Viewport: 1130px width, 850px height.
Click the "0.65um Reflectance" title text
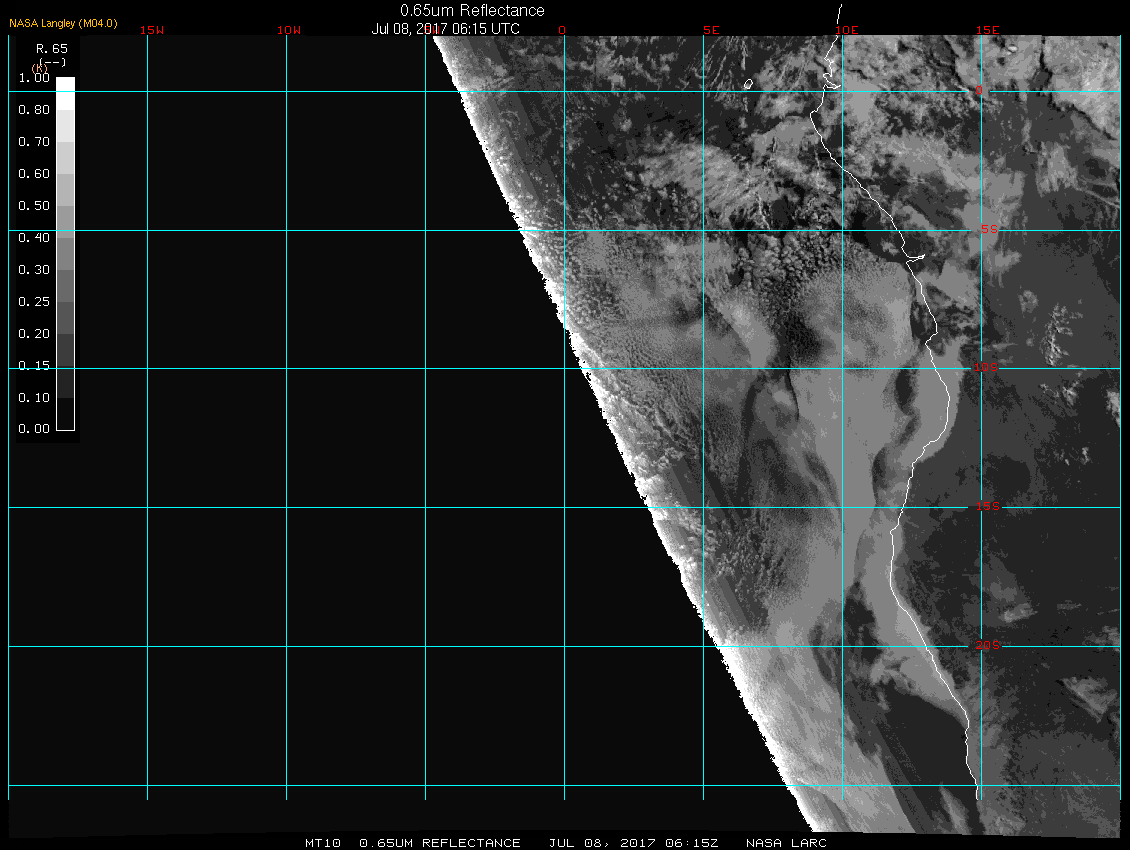click(472, 11)
